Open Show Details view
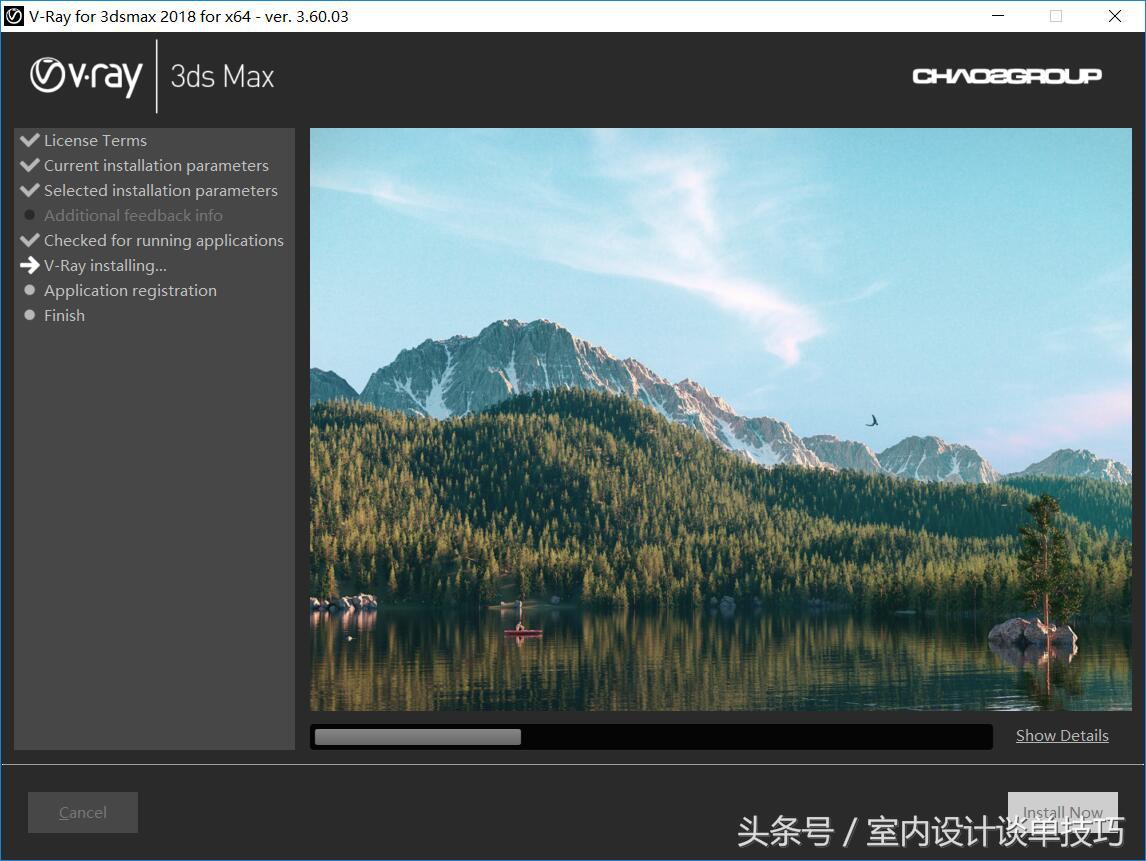Image resolution: width=1146 pixels, height=861 pixels. (1062, 735)
